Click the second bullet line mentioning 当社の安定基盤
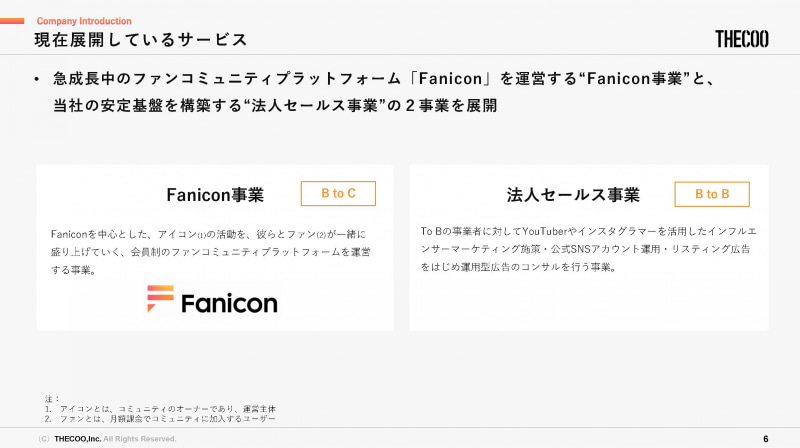Viewport: 800px width, 448px height. (x=275, y=104)
